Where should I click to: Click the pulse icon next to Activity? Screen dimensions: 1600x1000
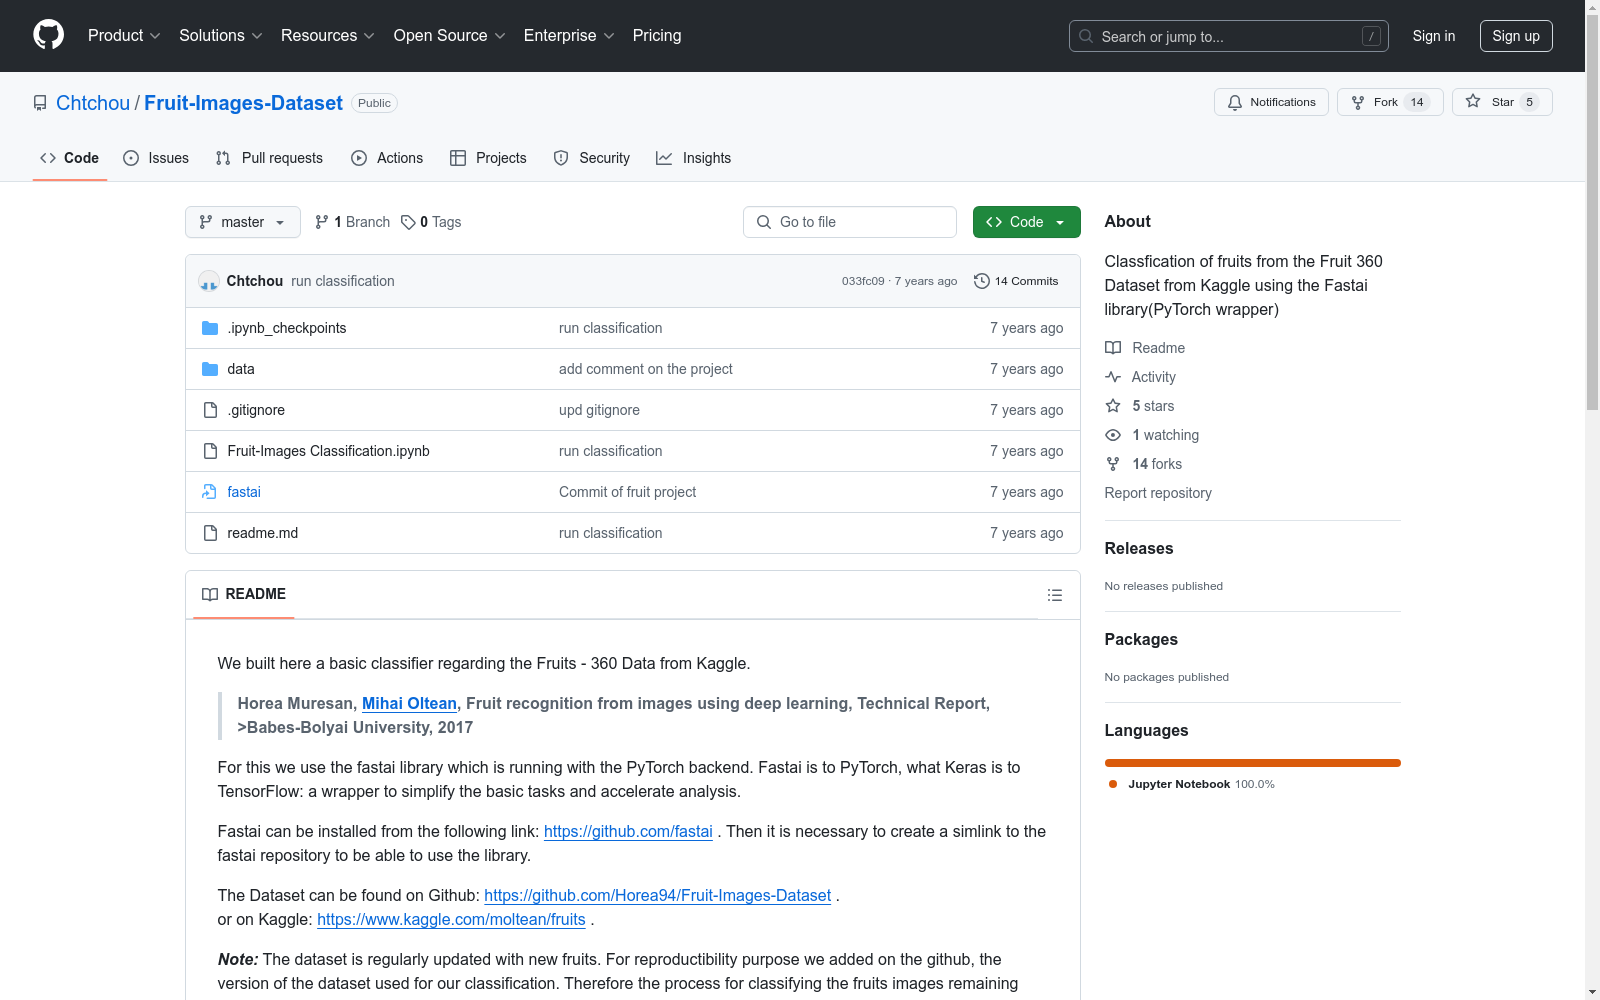pos(1113,377)
